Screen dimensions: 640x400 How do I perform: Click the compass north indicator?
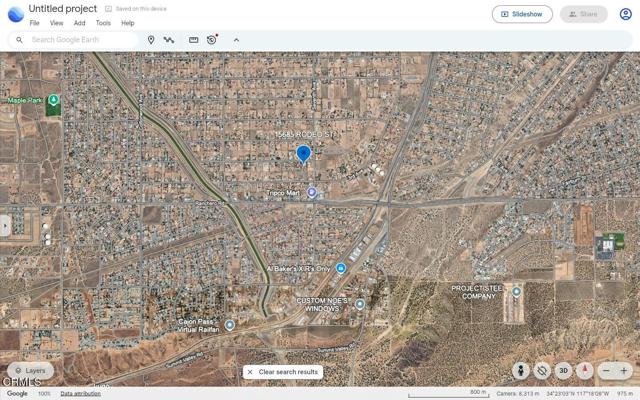point(585,370)
